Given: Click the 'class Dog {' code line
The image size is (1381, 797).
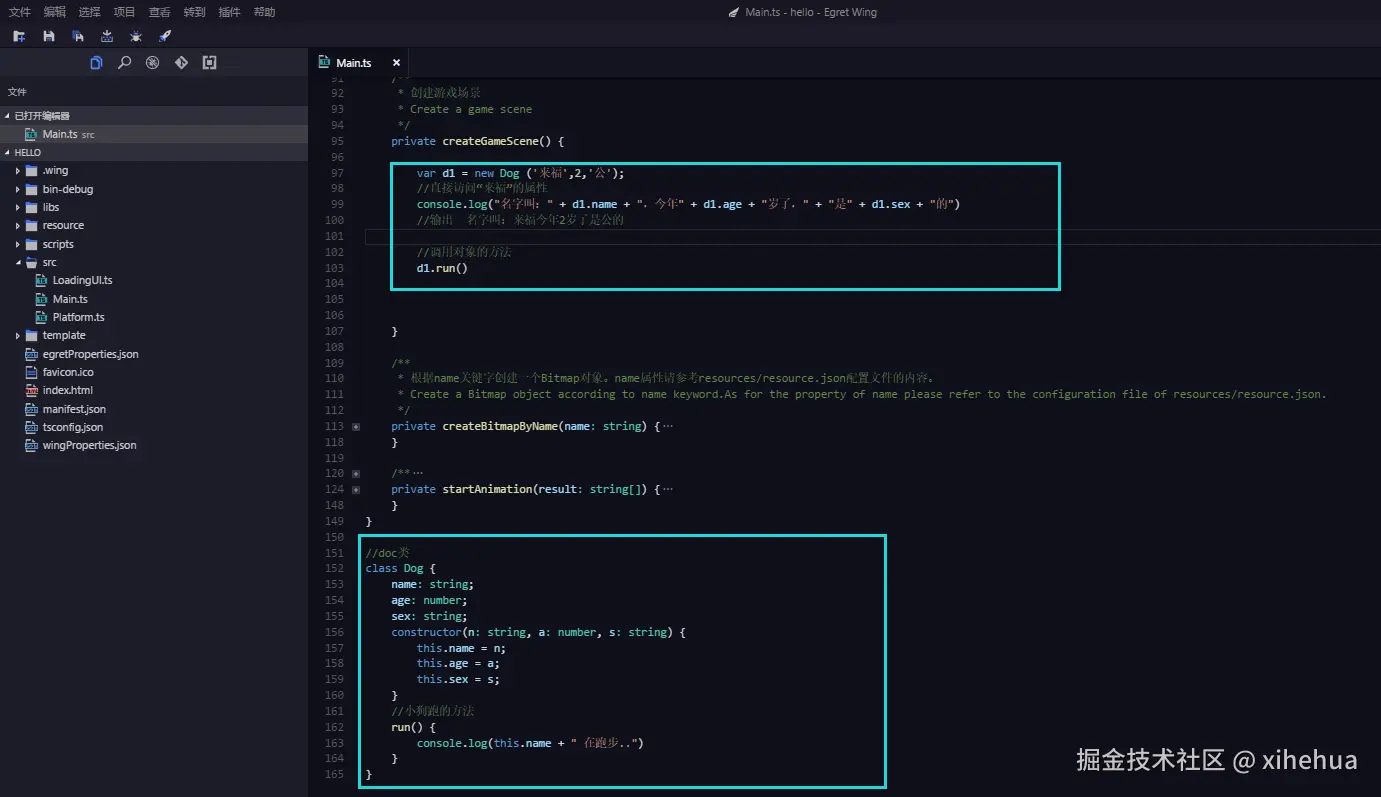Looking at the screenshot, I should tap(401, 568).
